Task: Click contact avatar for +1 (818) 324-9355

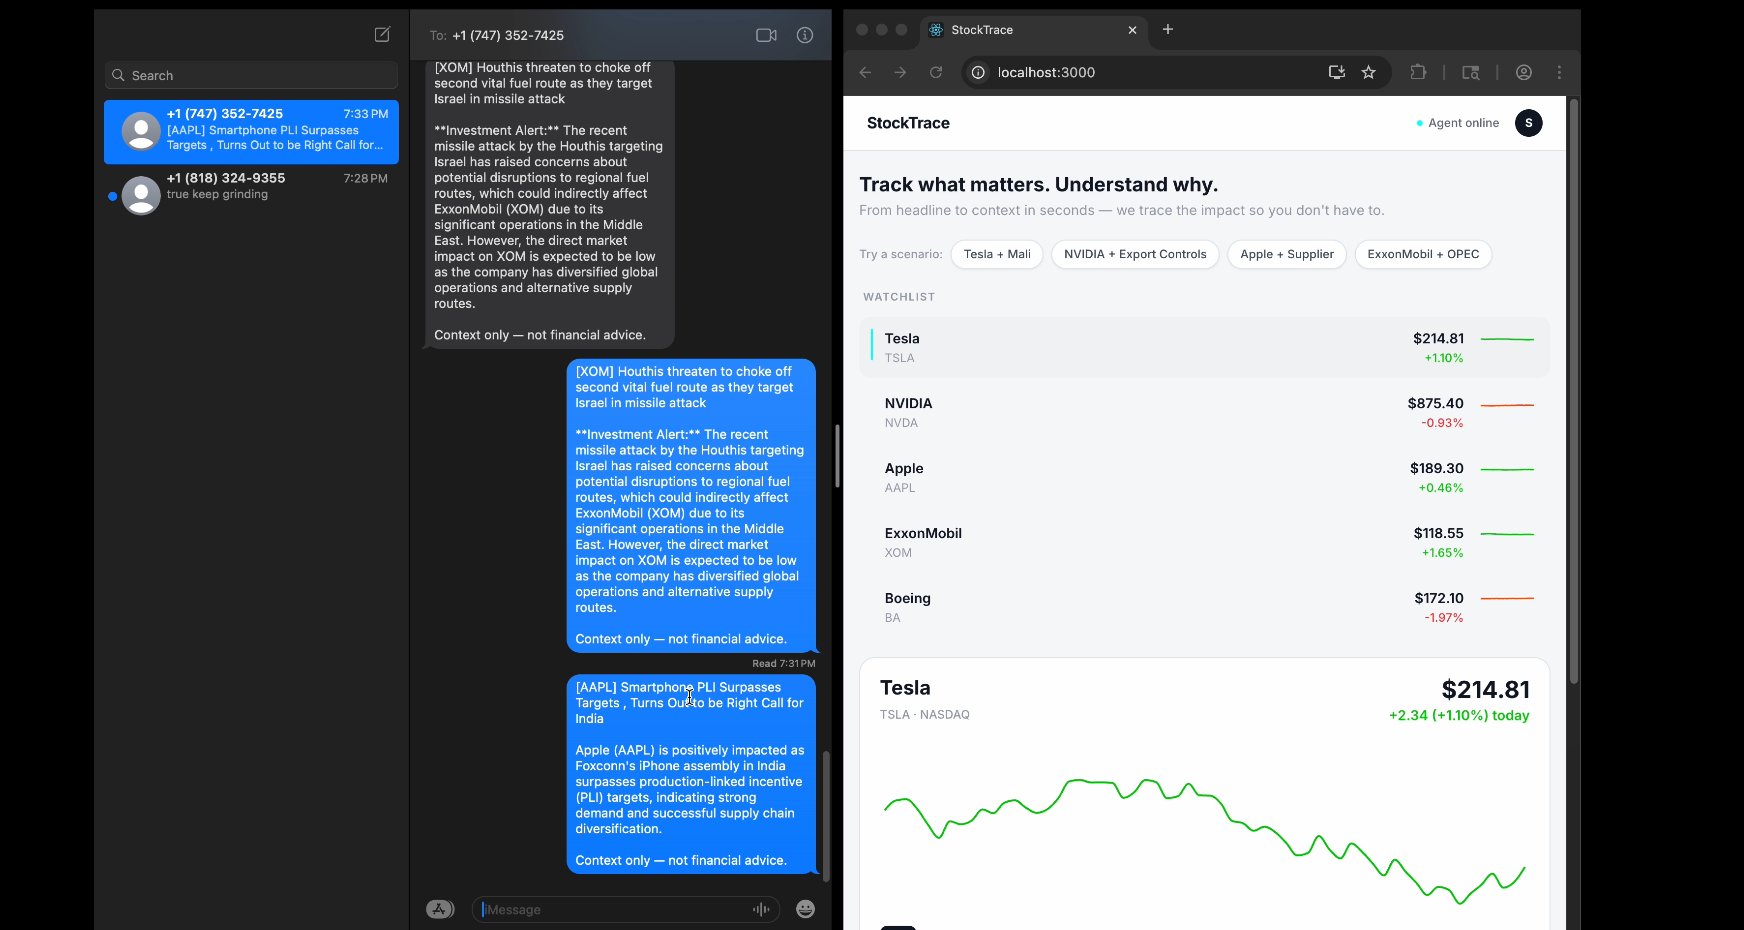Action: 141,195
